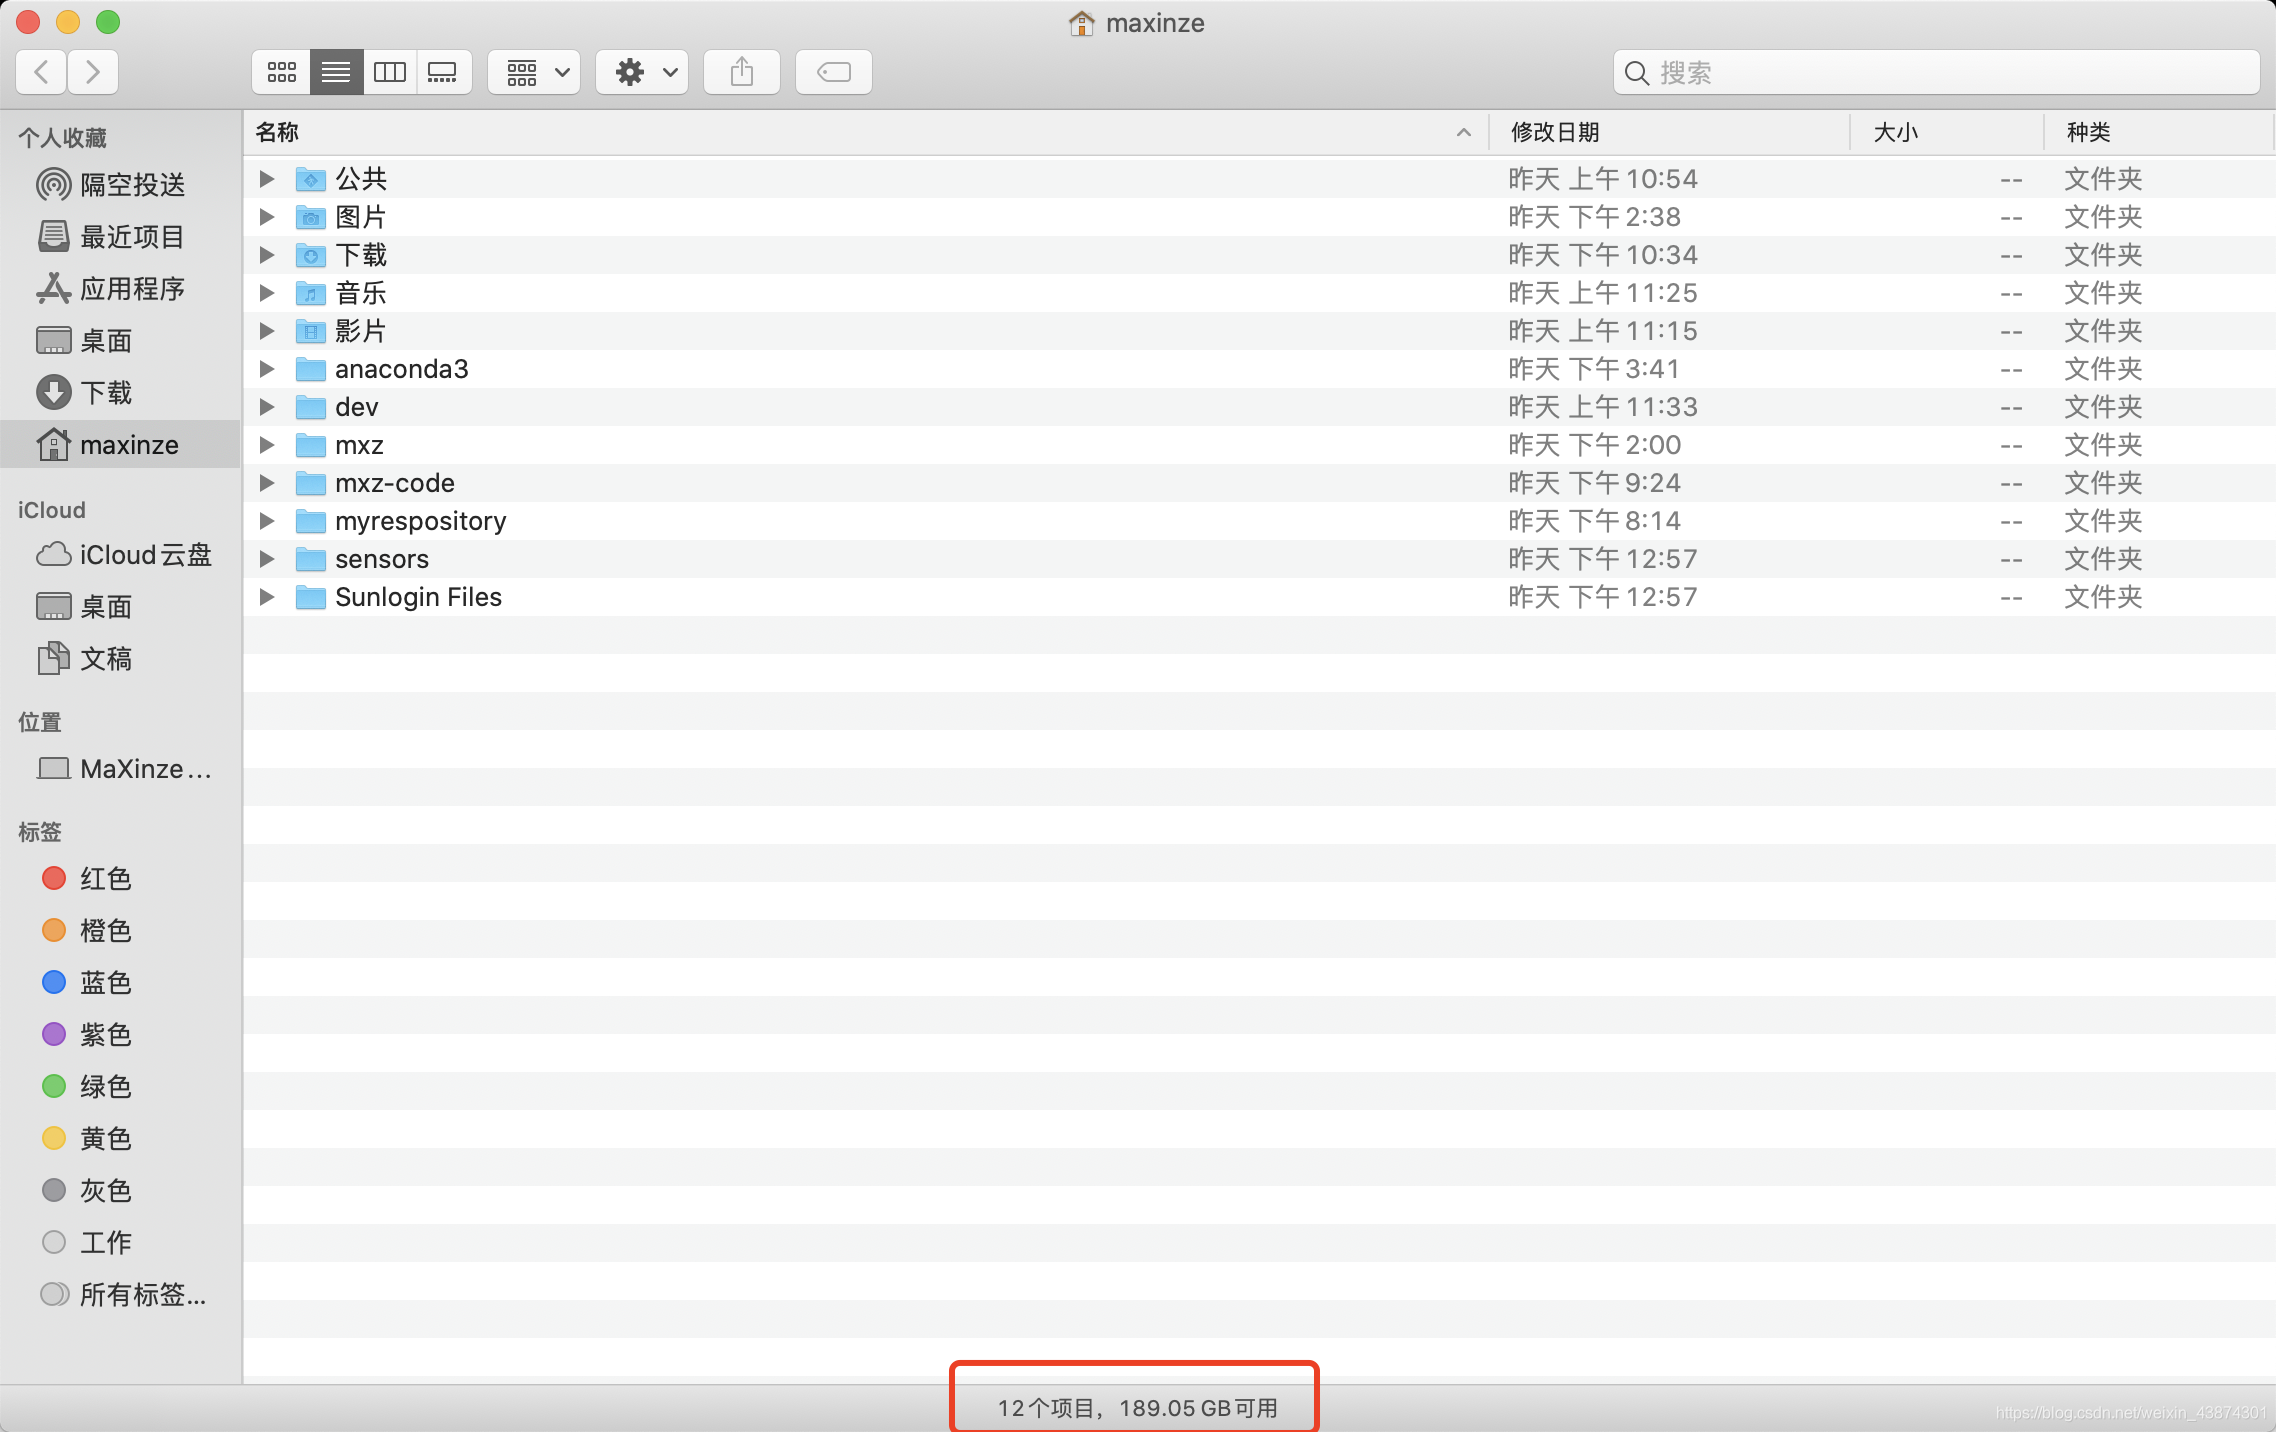
Task: Expand the anaconda3 folder
Action: pyautogui.click(x=266, y=369)
